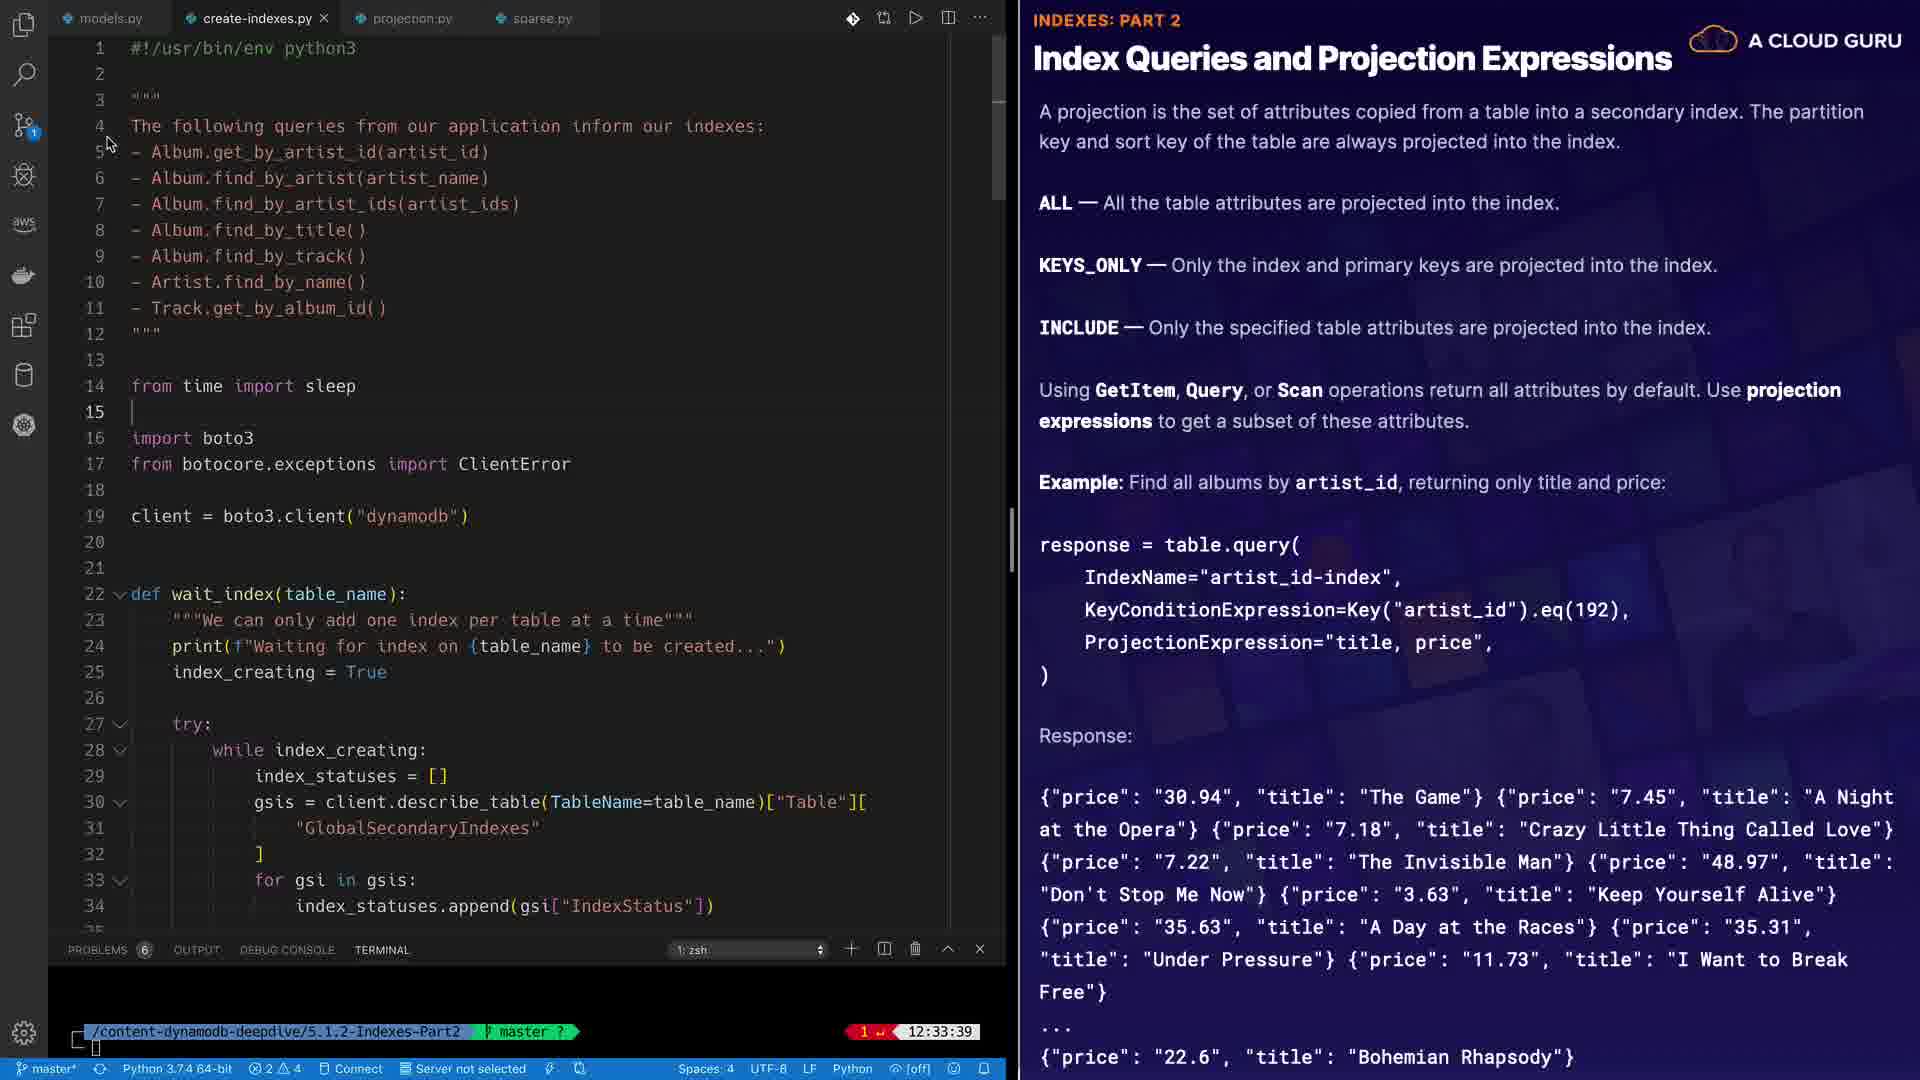Run the Python file with play icon
Viewport: 1920px width, 1080px height.
[915, 18]
